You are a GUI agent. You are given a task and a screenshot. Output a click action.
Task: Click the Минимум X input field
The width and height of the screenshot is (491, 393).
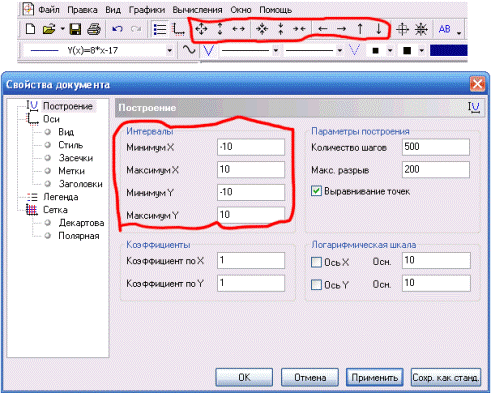point(251,147)
